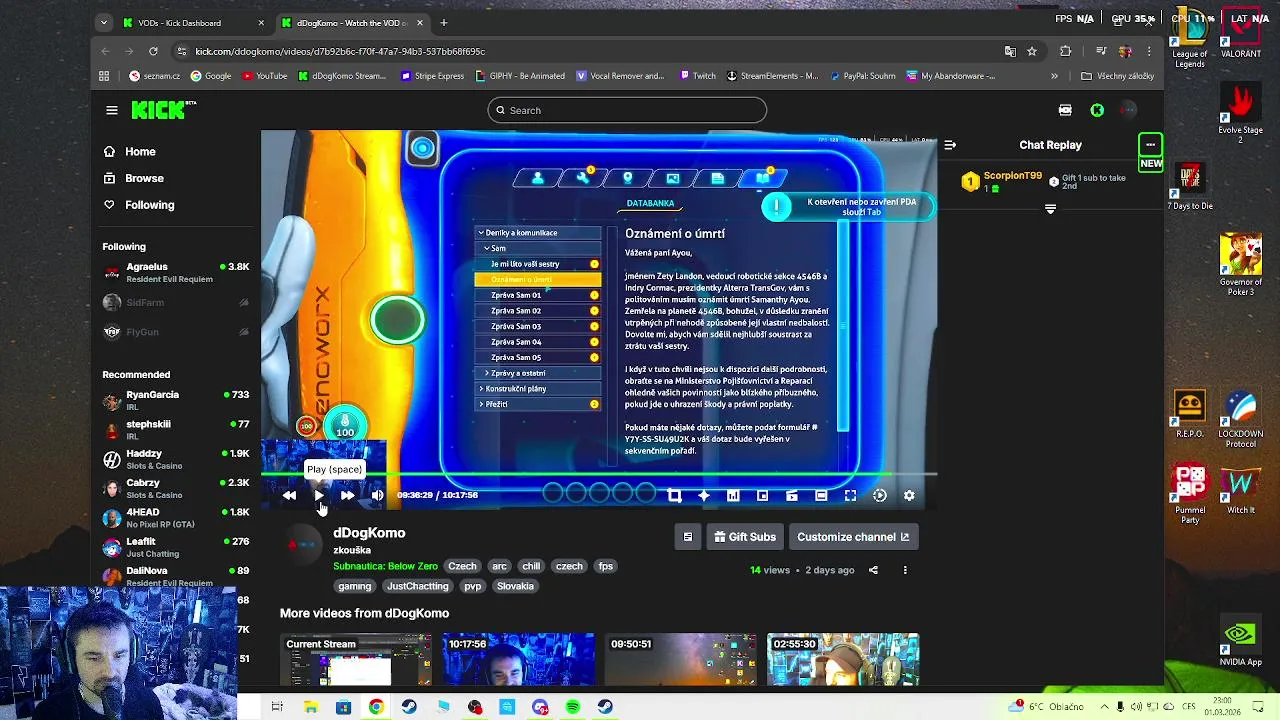Show more bookmarks chevron
This screenshot has width=1280, height=720.
click(1054, 76)
